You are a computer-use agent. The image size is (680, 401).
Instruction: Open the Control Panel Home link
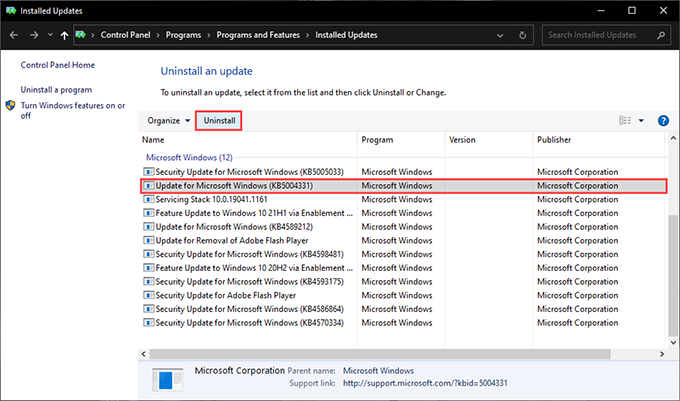57,65
